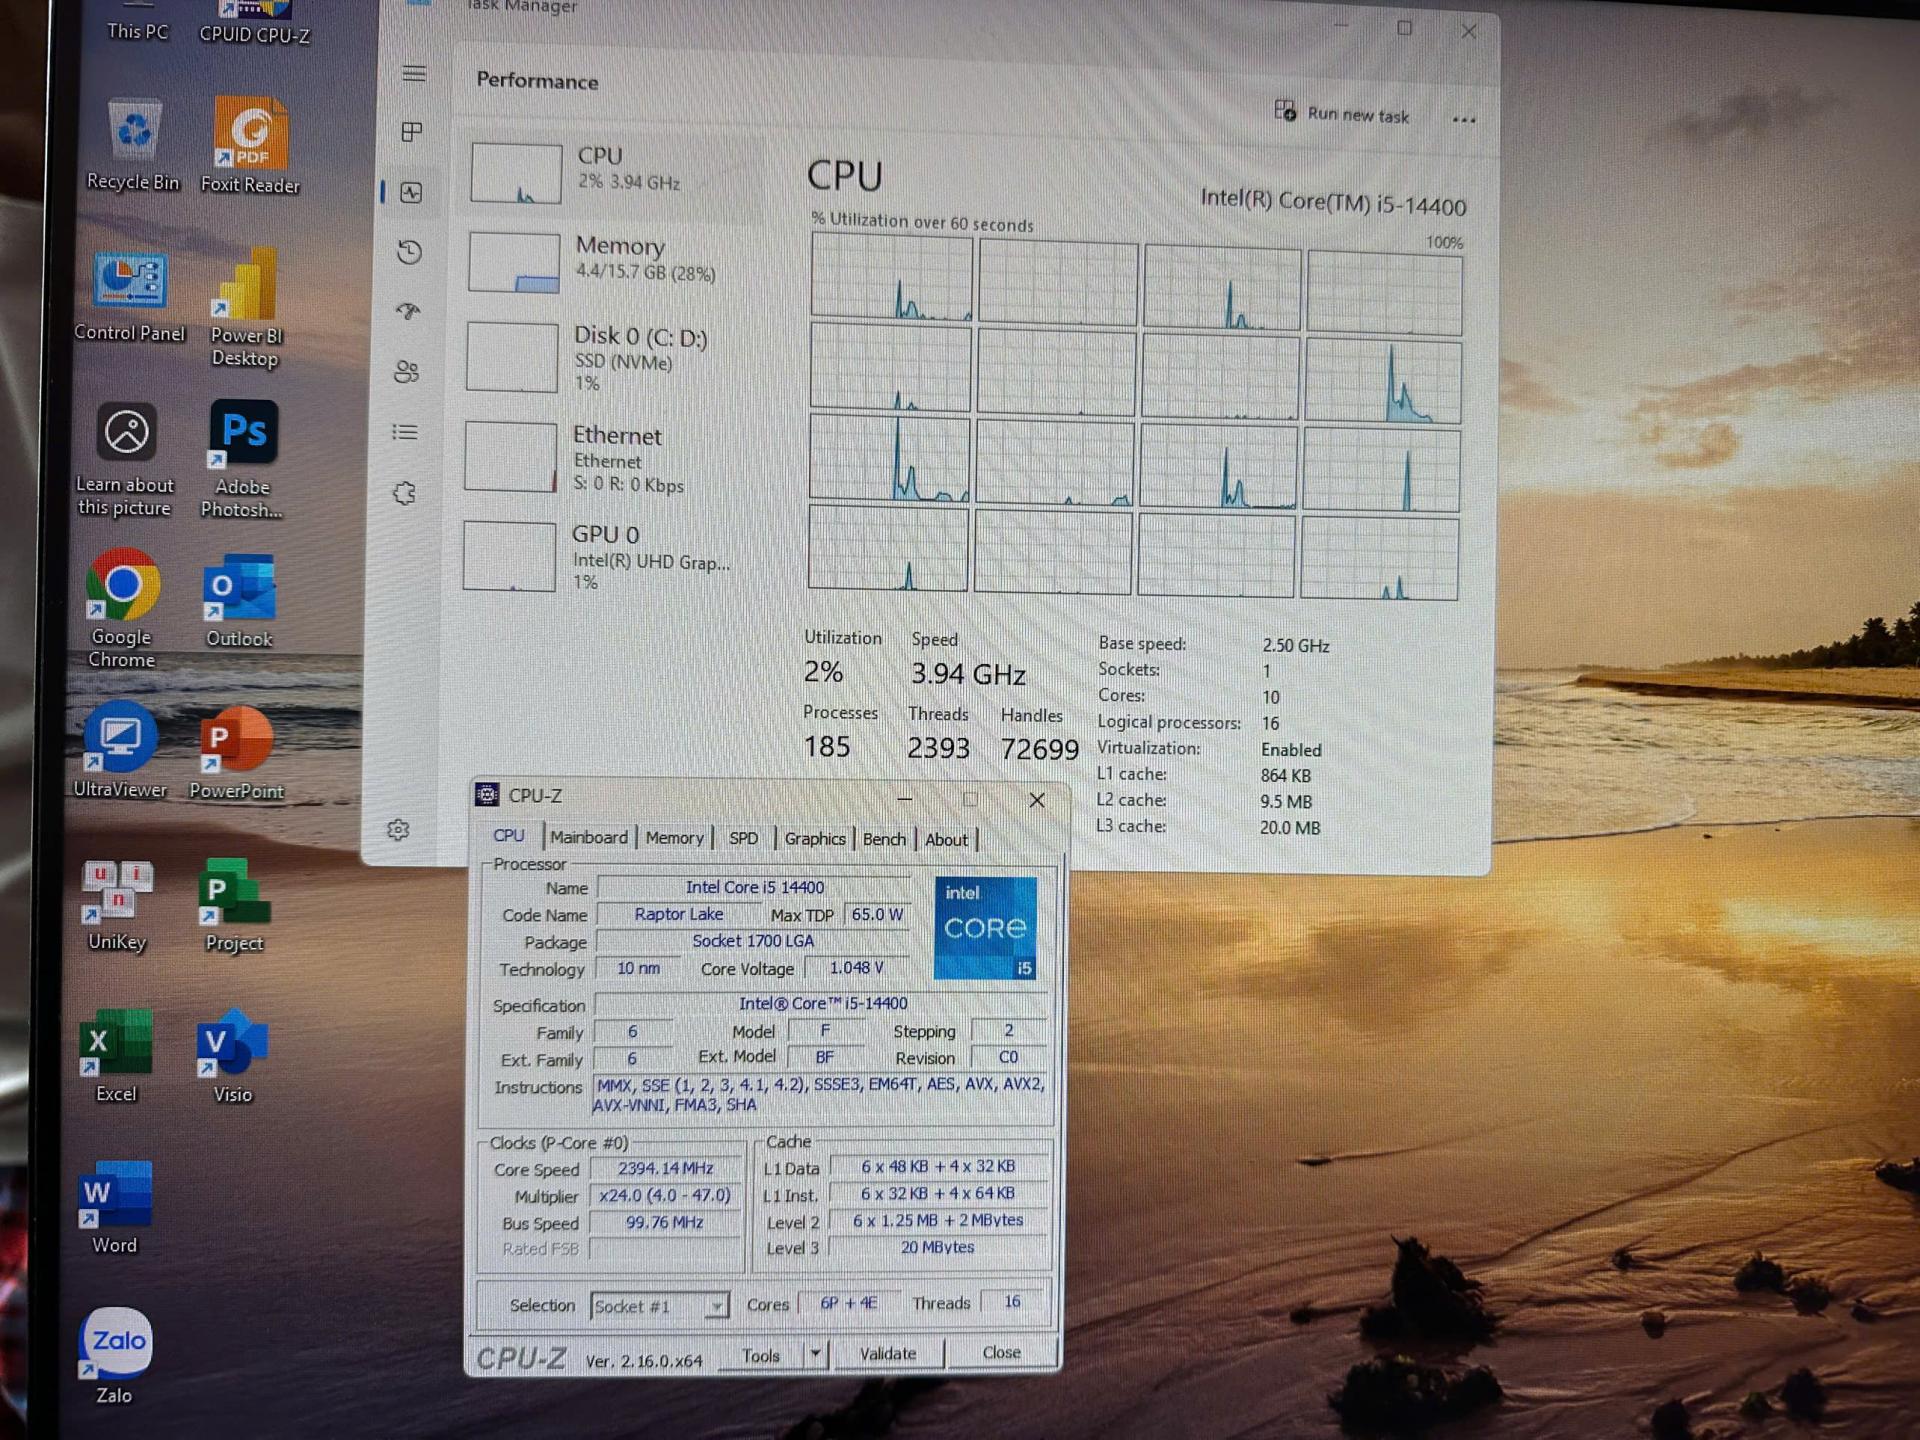Viewport: 1920px width, 1440px height.
Task: Open the Services view in Task Manager
Action: coord(404,492)
